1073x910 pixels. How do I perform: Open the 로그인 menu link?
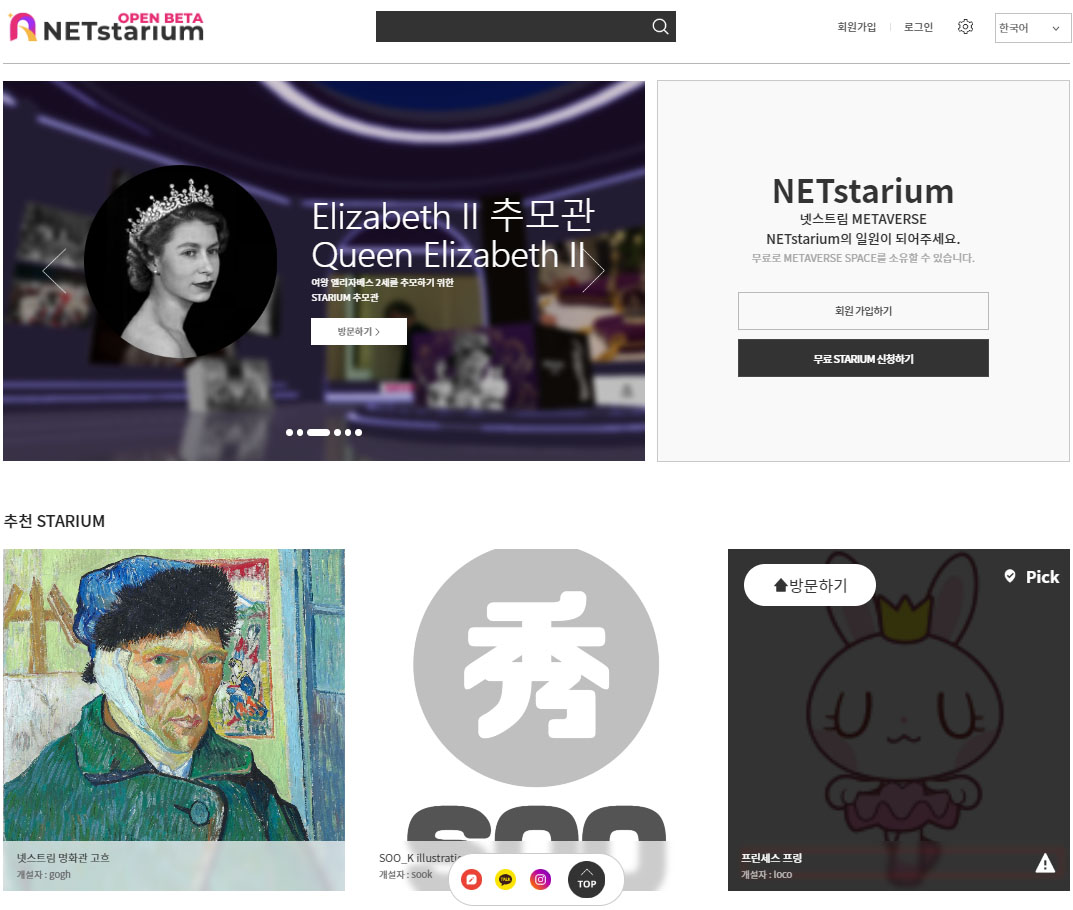coord(918,27)
